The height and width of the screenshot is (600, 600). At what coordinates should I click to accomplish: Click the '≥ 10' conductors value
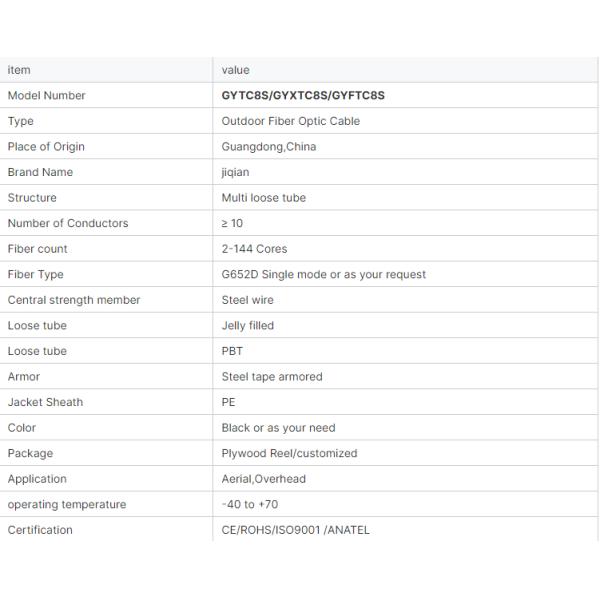pyautogui.click(x=232, y=223)
